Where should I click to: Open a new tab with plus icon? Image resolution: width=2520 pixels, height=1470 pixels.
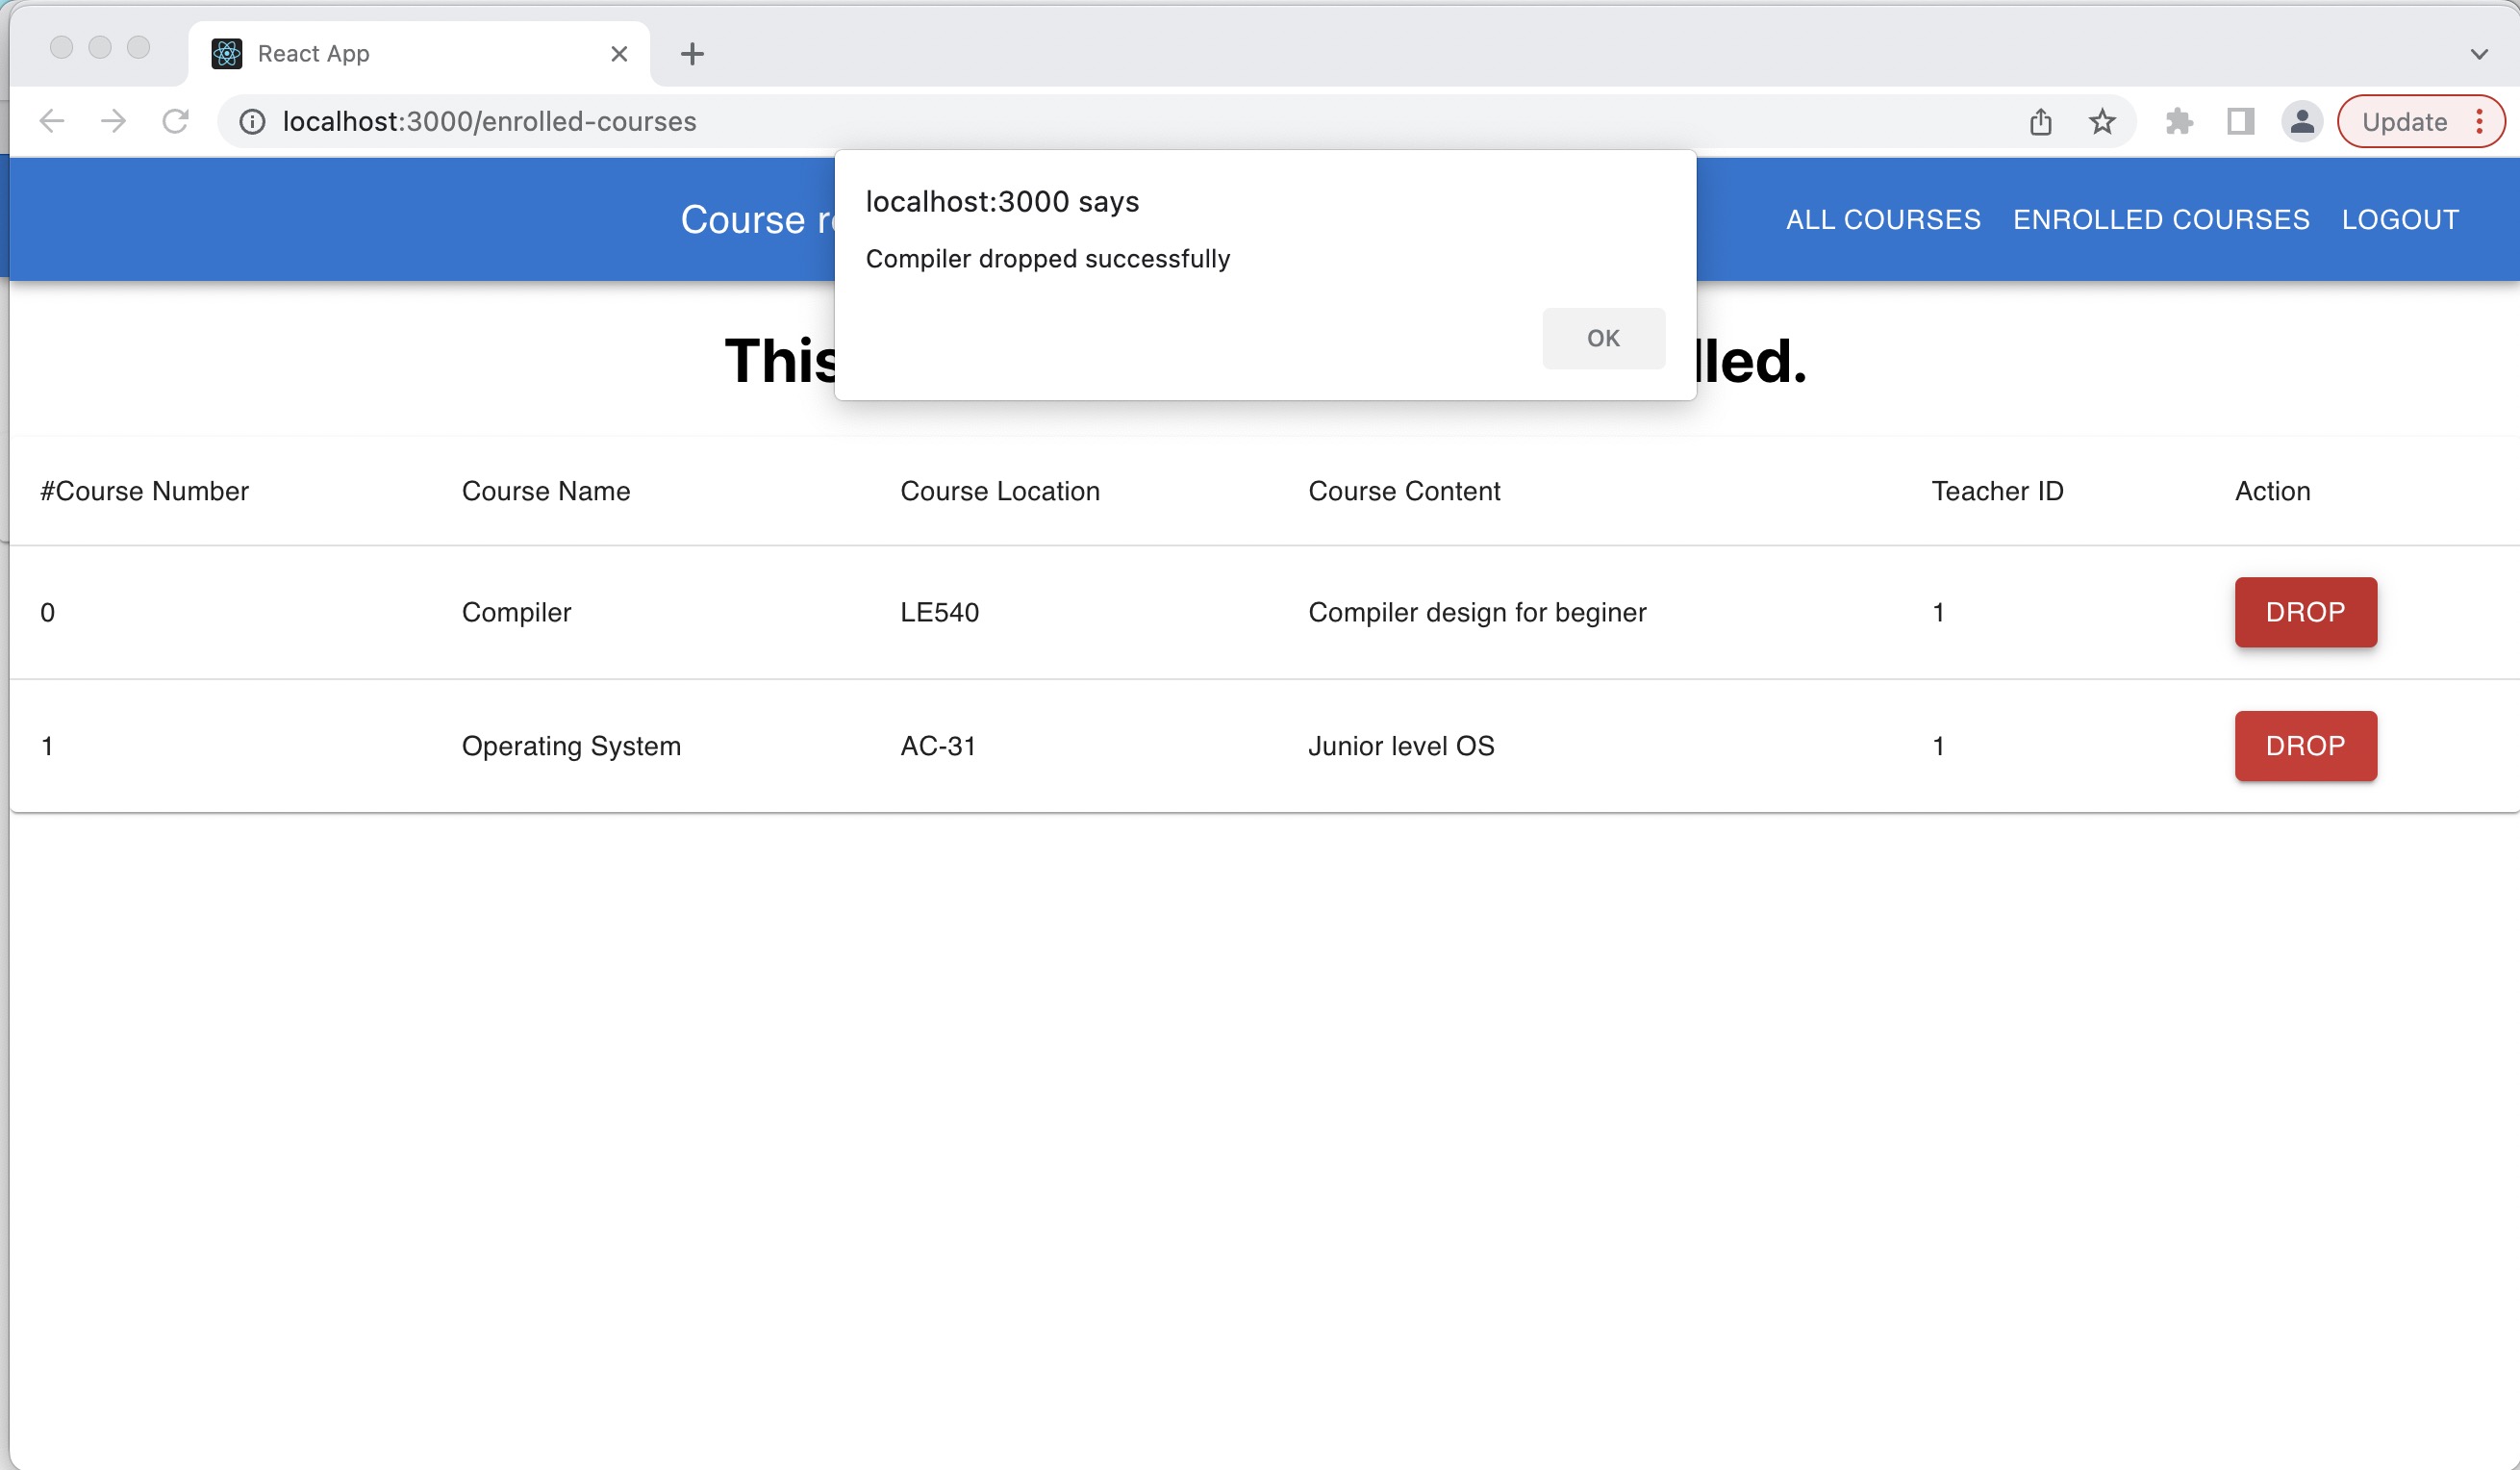tap(692, 54)
